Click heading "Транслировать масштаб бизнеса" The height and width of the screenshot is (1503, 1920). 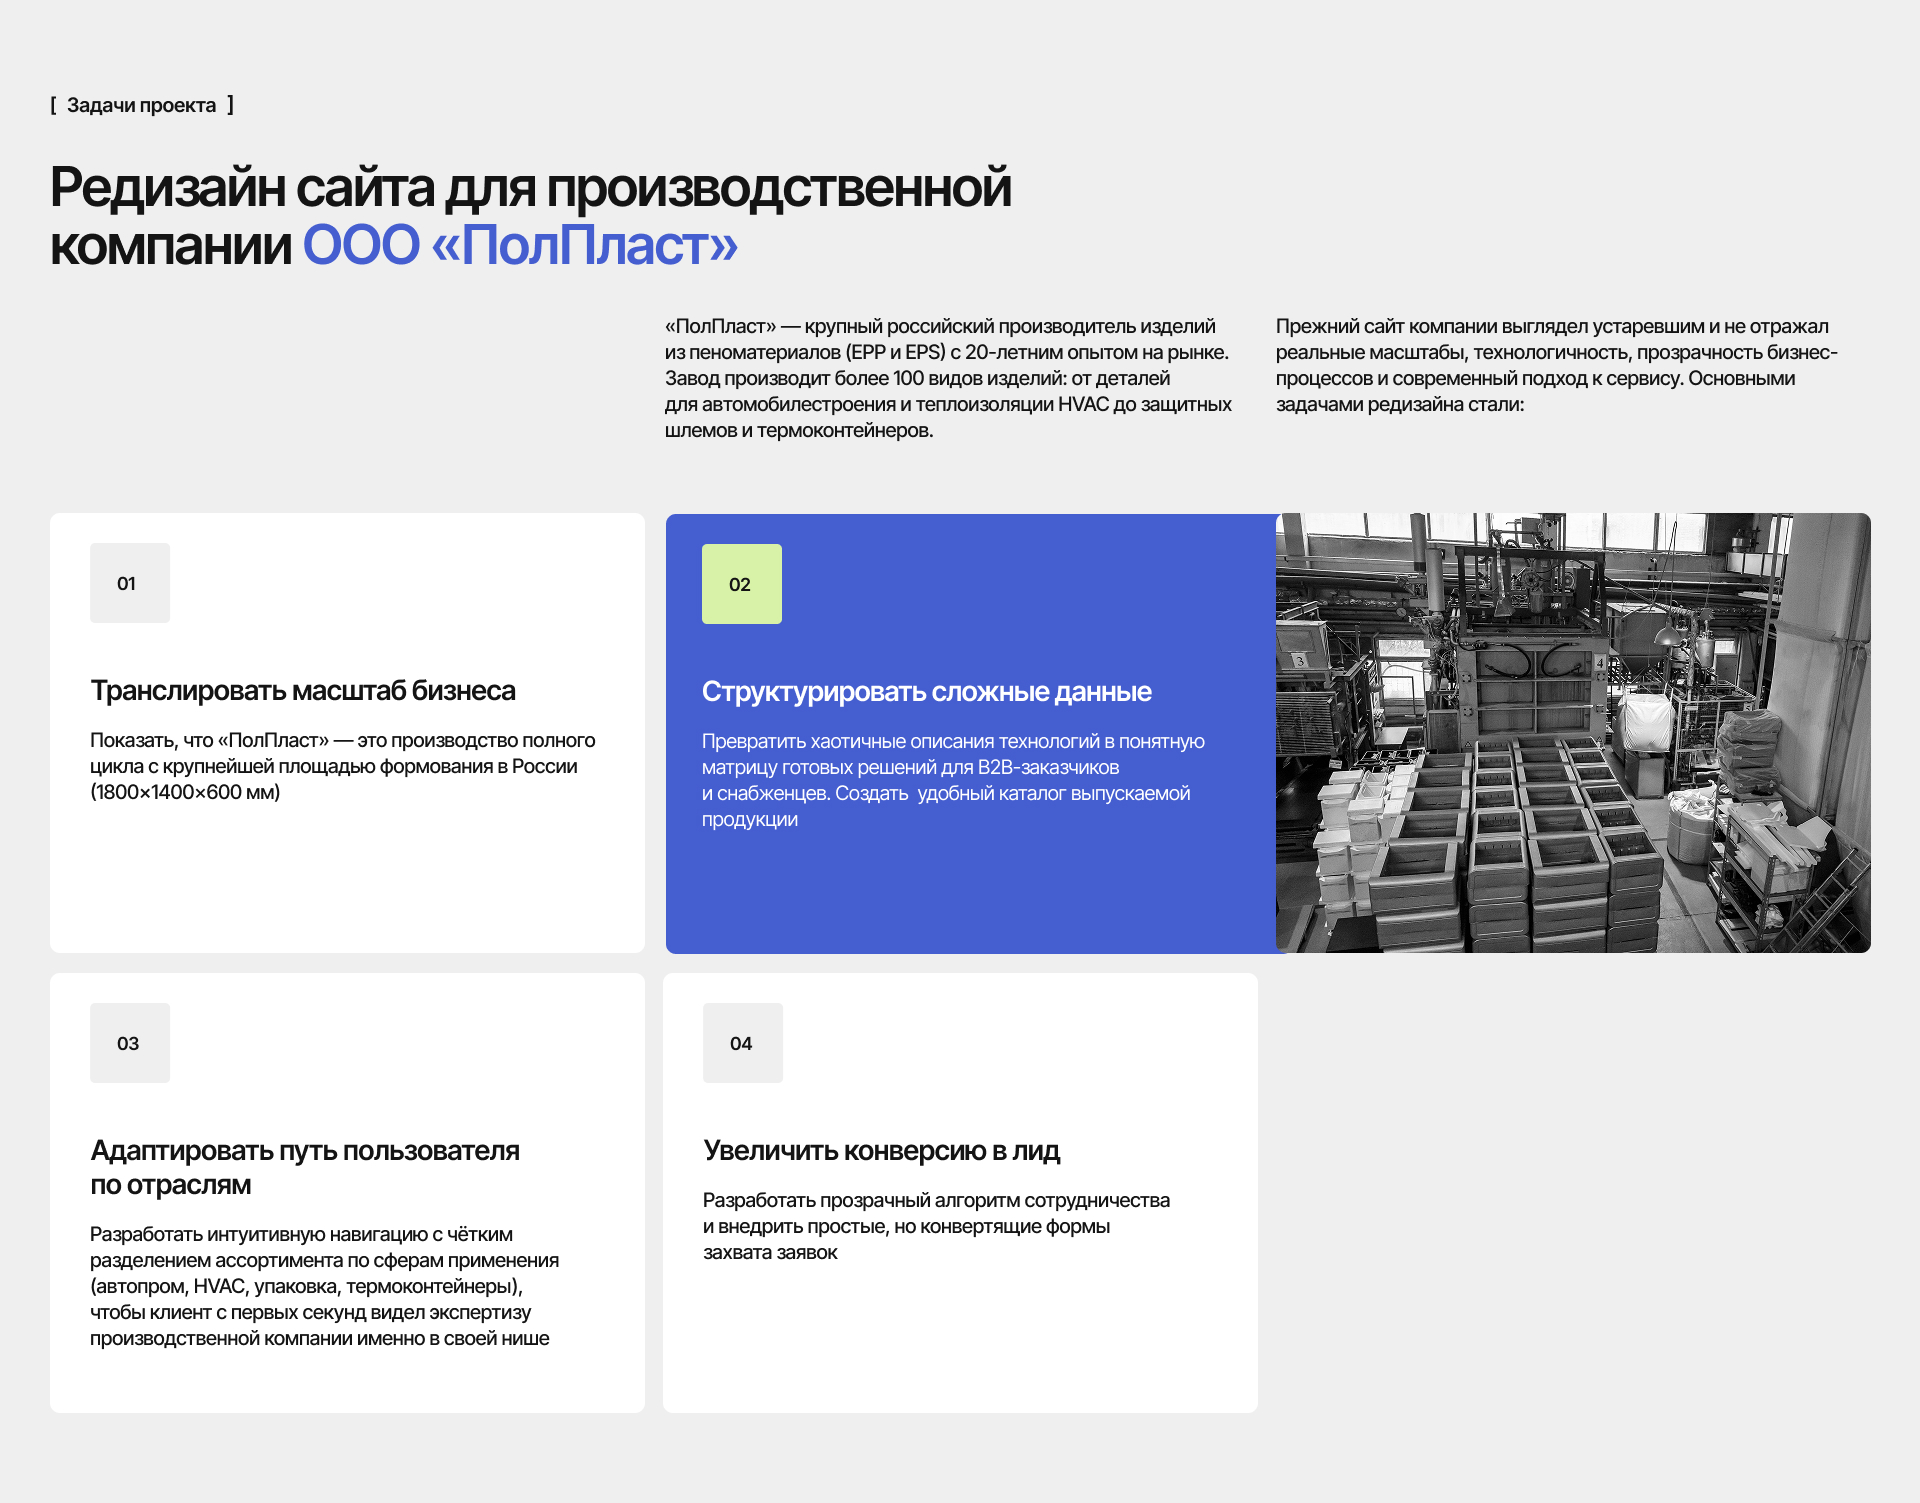tap(303, 691)
